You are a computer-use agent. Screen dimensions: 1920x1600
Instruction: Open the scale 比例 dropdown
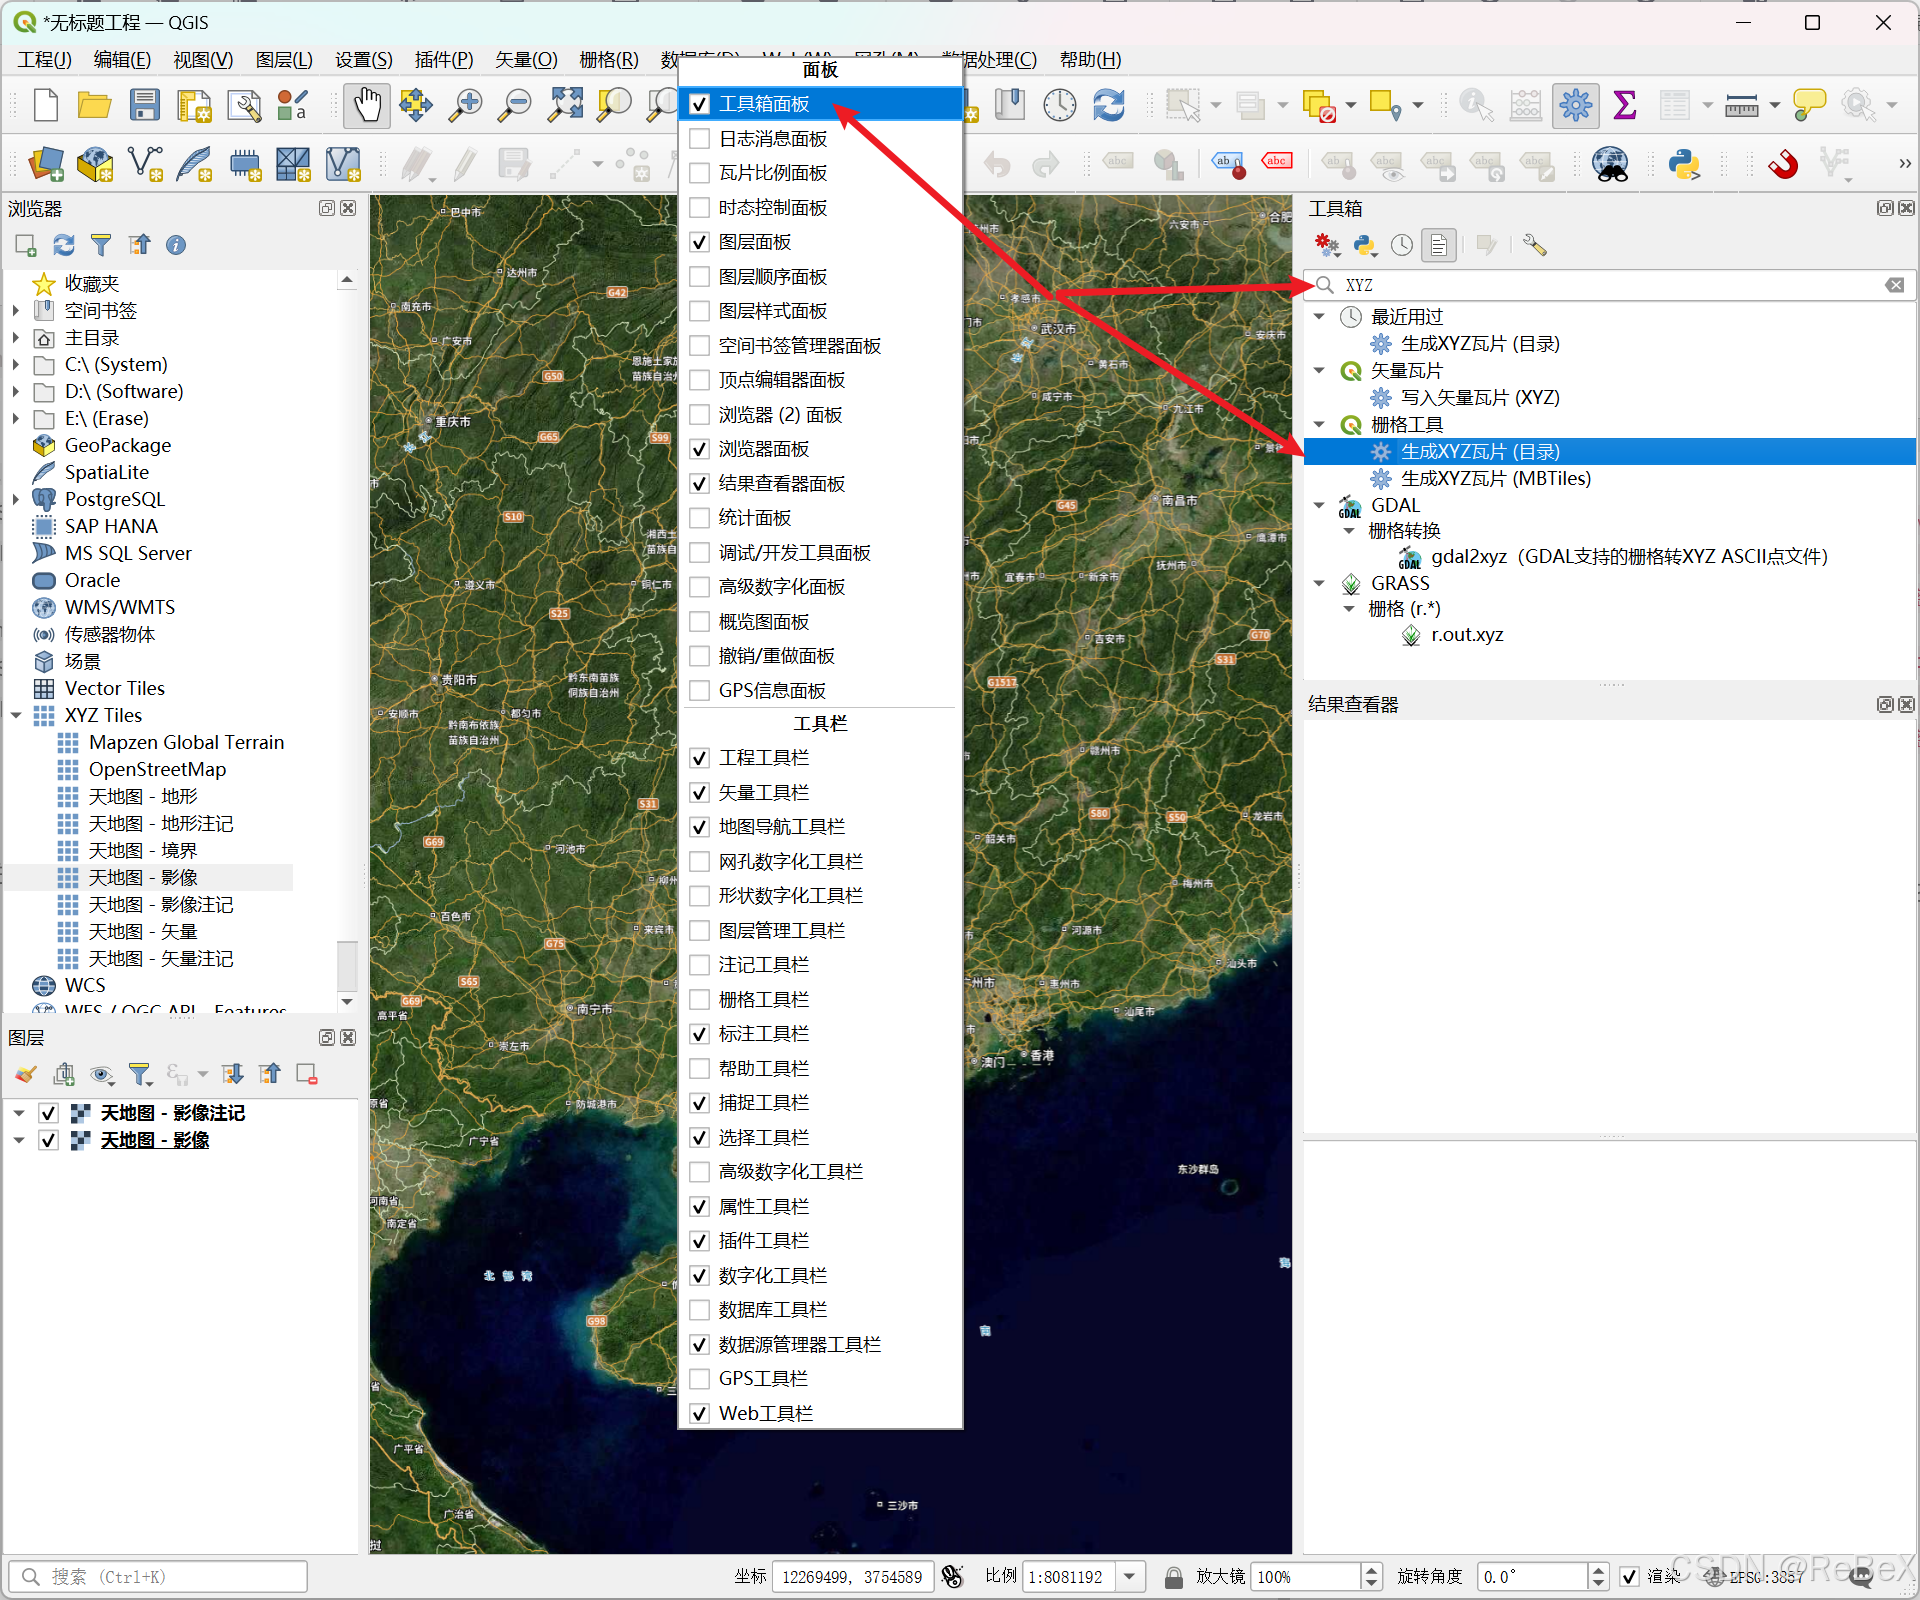(1130, 1577)
